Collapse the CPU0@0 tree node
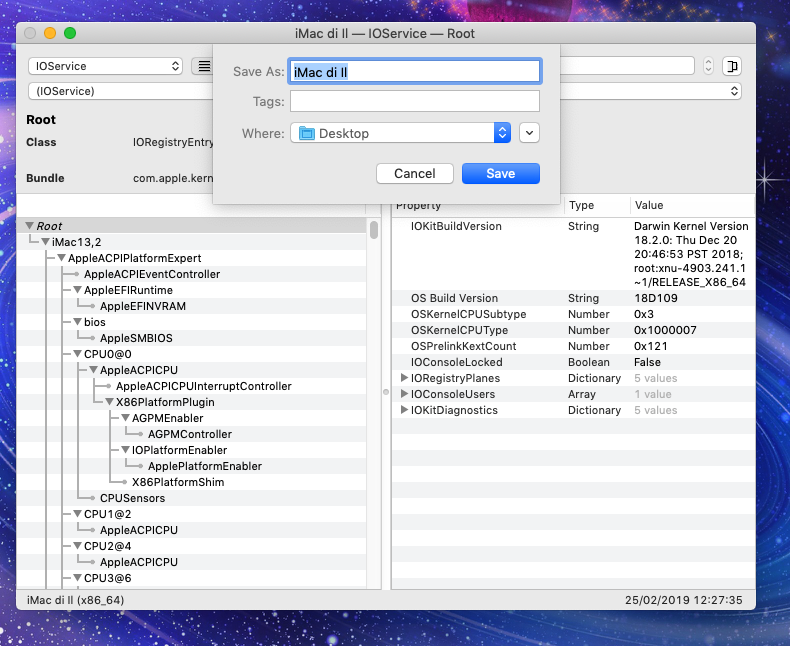The height and width of the screenshot is (646, 790). 77,354
